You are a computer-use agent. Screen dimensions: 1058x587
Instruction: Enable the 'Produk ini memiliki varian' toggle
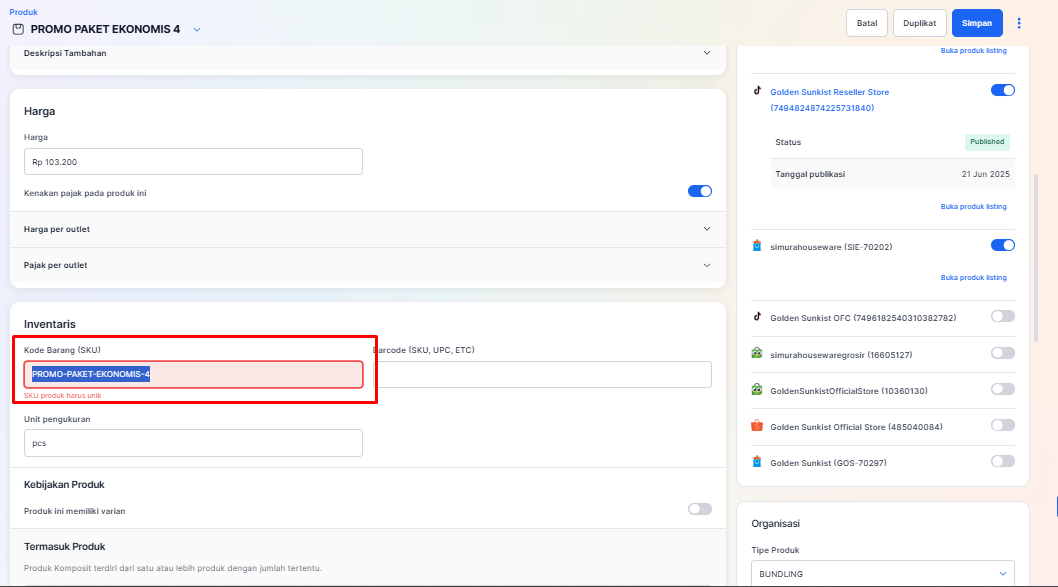(699, 509)
